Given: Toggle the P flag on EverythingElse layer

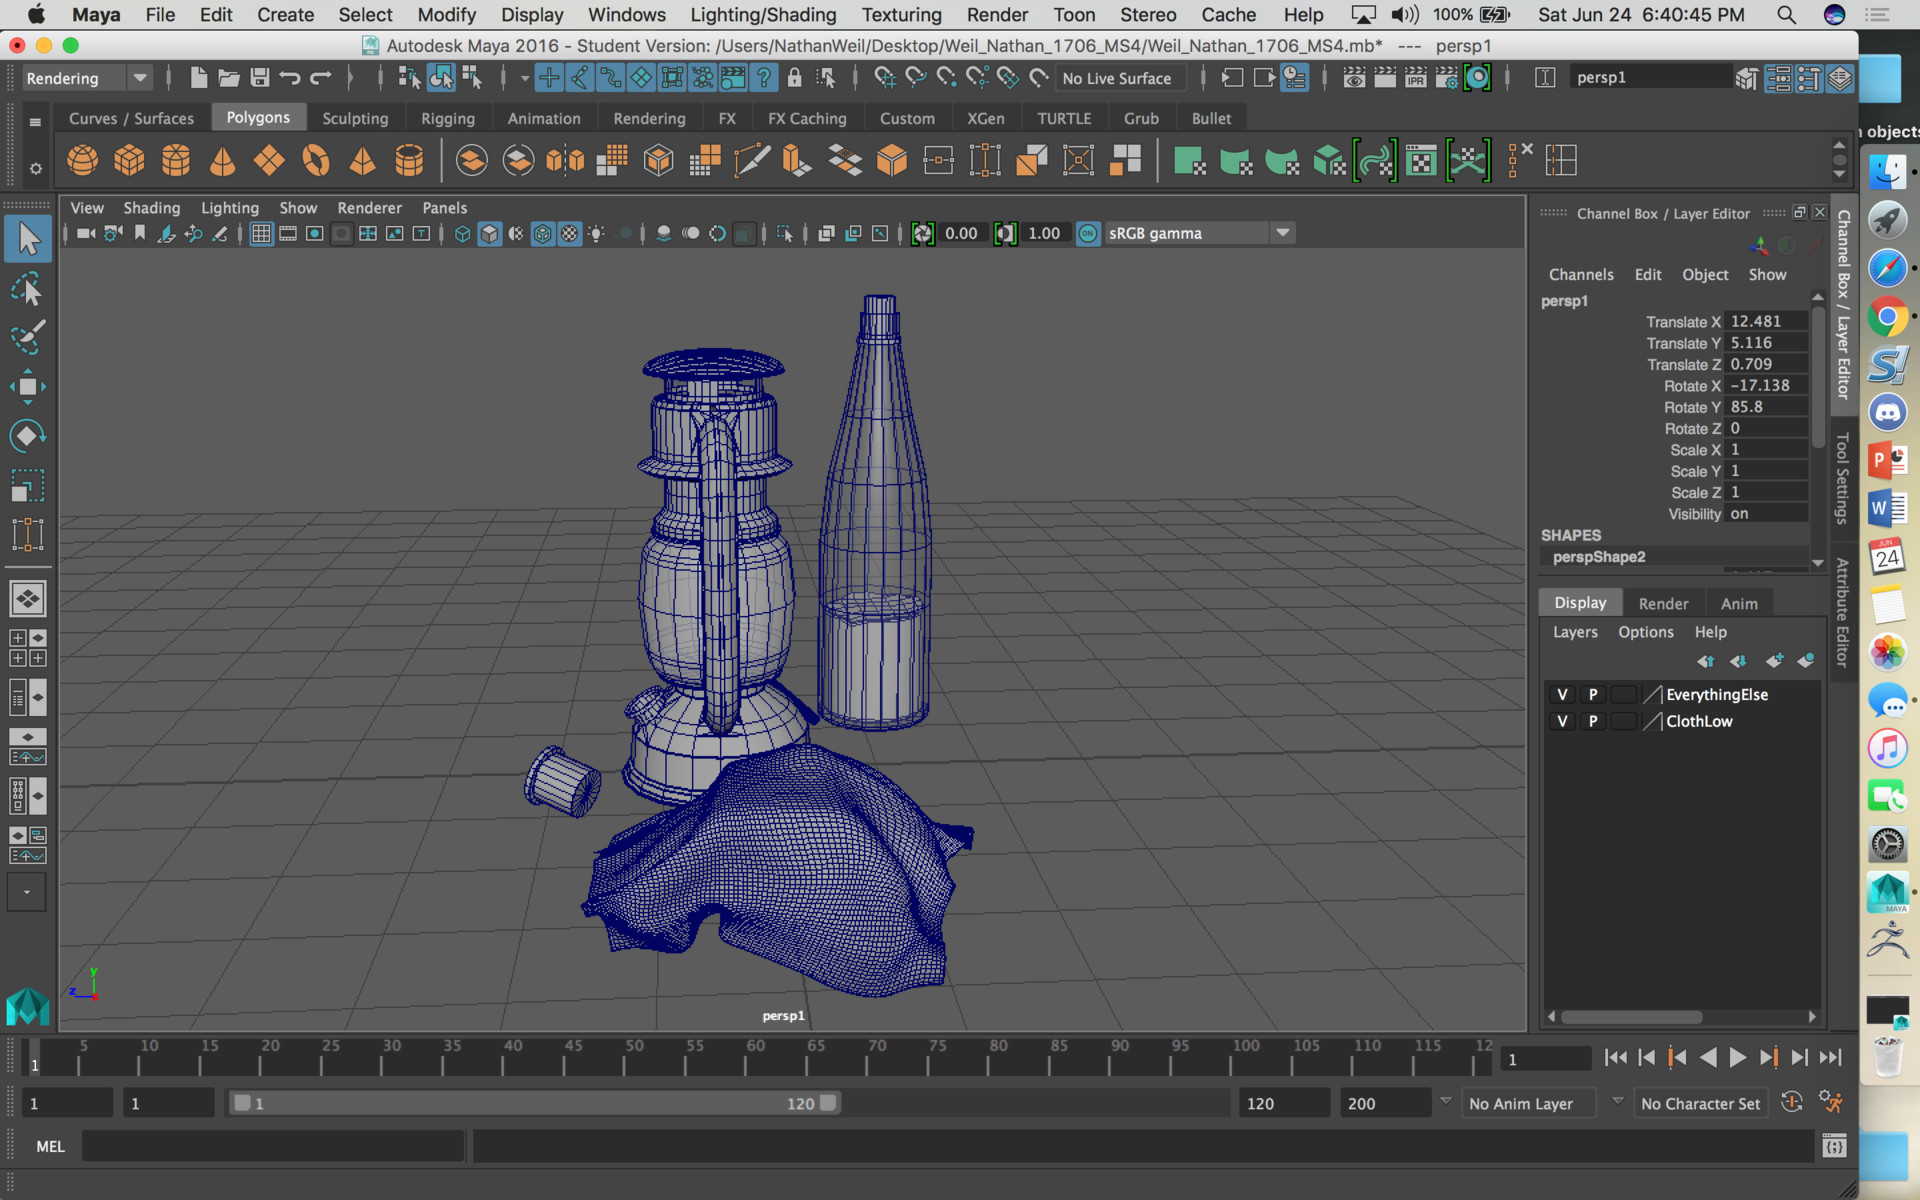Looking at the screenshot, I should point(1593,694).
